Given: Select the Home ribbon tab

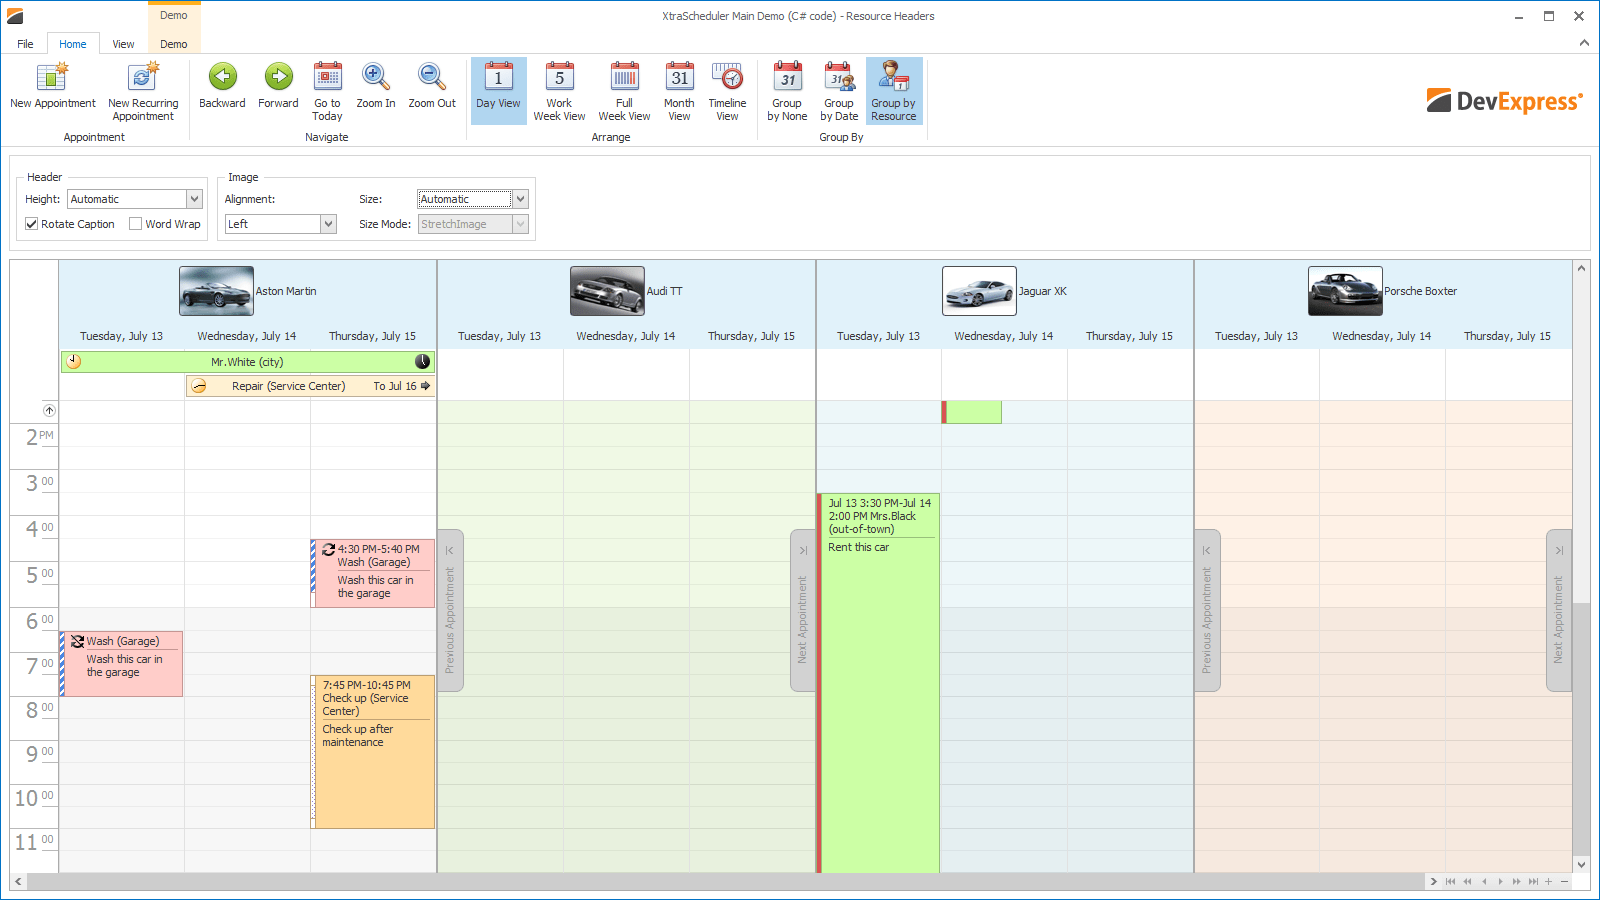Looking at the screenshot, I should (x=72, y=44).
